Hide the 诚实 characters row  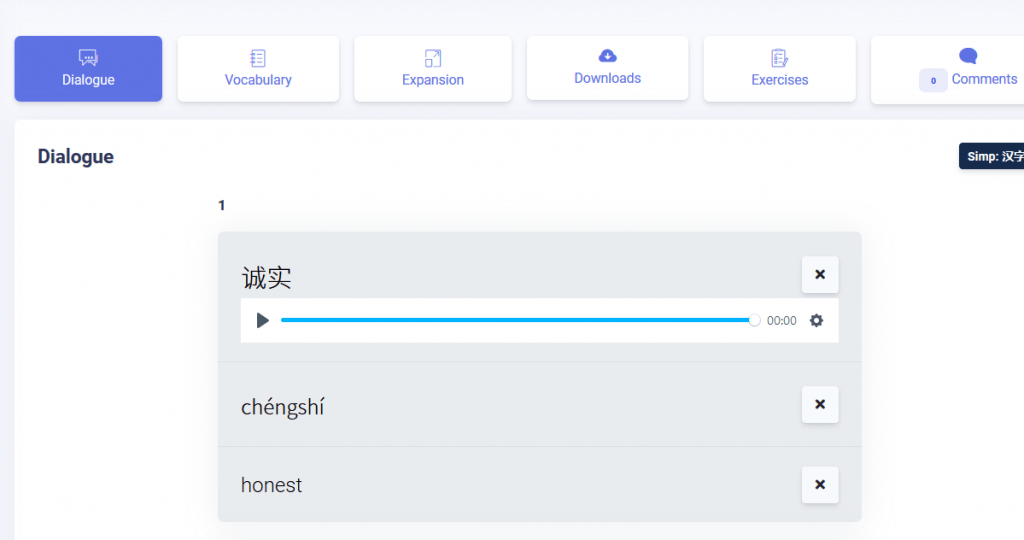pyautogui.click(x=820, y=274)
